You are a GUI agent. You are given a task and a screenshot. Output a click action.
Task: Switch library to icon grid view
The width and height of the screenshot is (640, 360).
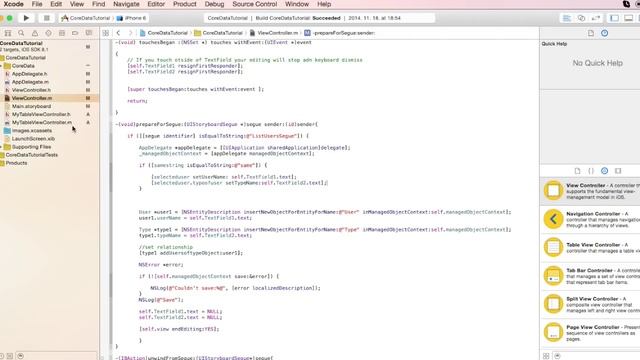click(546, 356)
